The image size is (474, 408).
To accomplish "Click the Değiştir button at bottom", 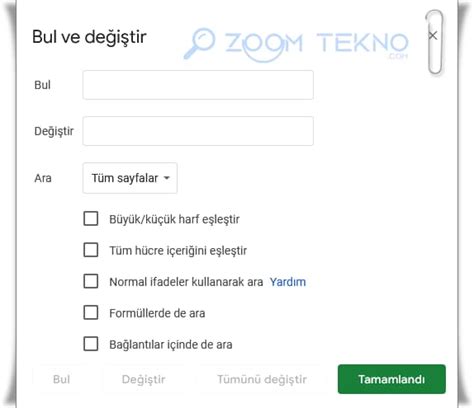I will [144, 379].
